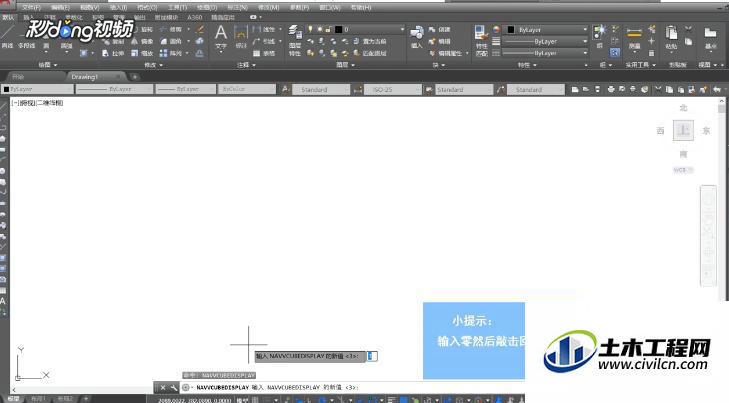Switch to the A360 ribbon tab
Viewport: 729px width, 403px height.
tap(194, 17)
